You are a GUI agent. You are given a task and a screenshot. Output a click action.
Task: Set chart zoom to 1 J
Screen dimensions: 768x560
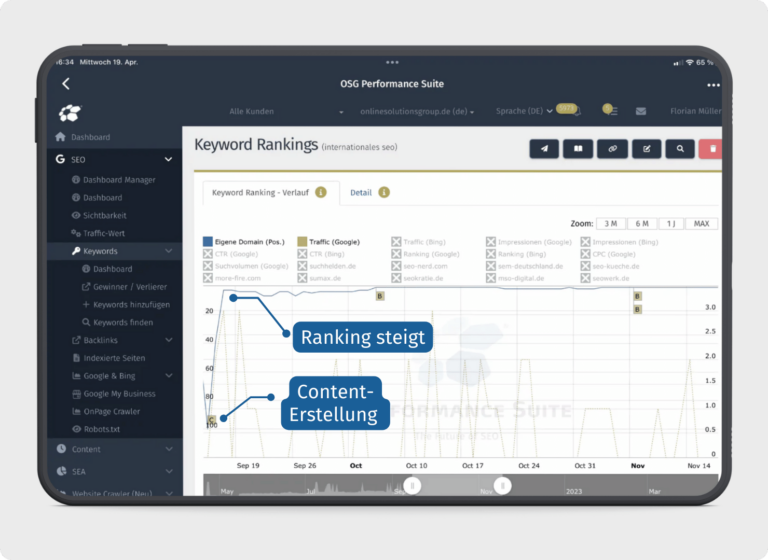(x=671, y=224)
